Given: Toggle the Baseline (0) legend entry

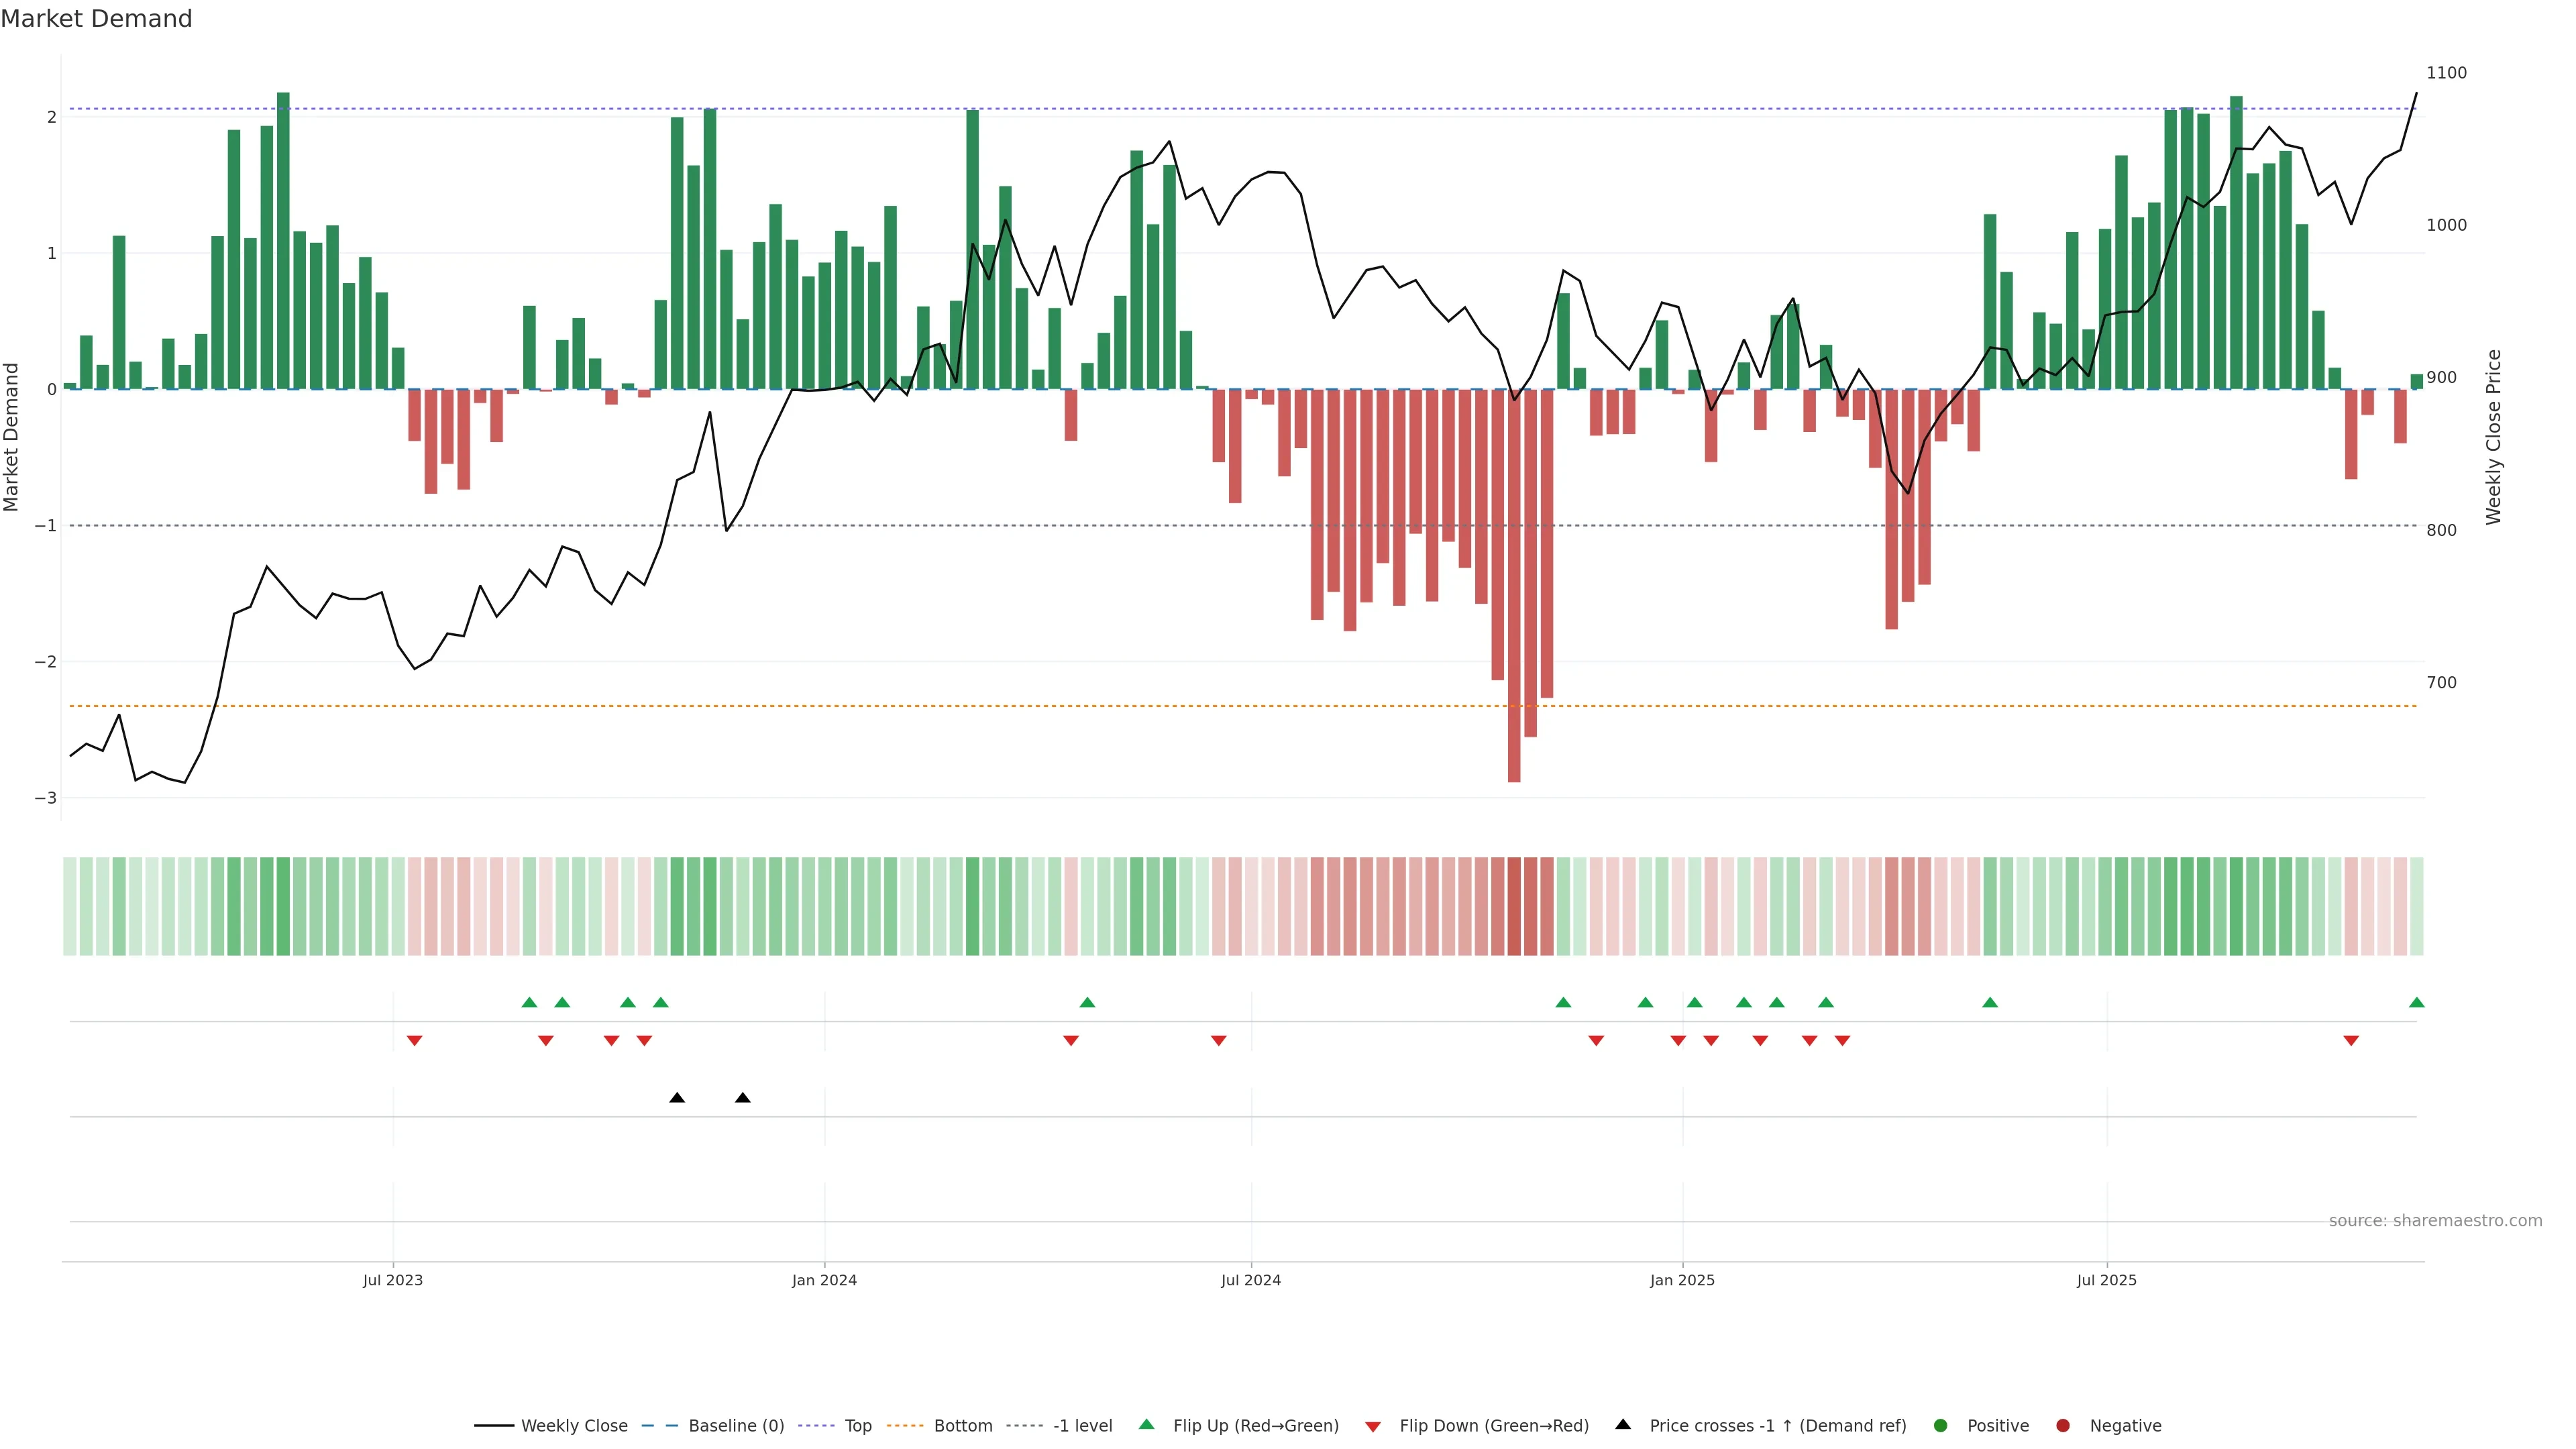Looking at the screenshot, I should 736,1426.
